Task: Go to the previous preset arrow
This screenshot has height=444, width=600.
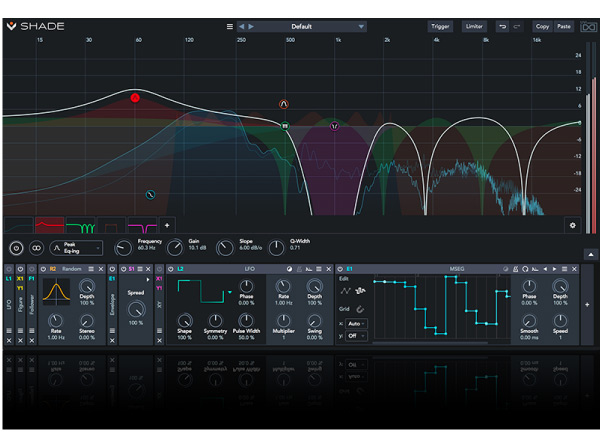Action: pyautogui.click(x=241, y=26)
